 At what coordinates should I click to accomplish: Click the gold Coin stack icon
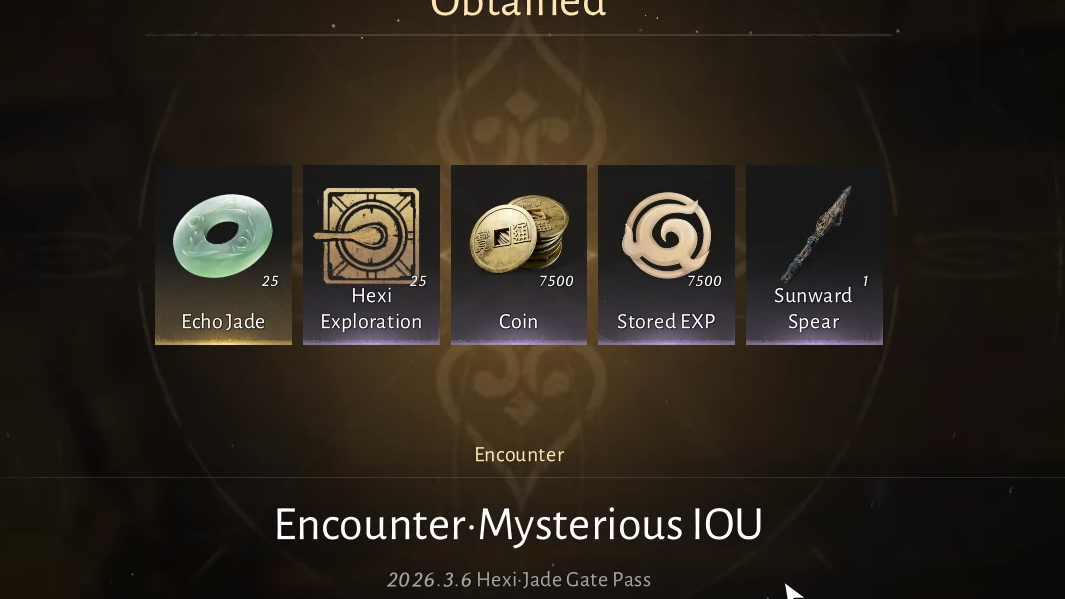coord(520,234)
